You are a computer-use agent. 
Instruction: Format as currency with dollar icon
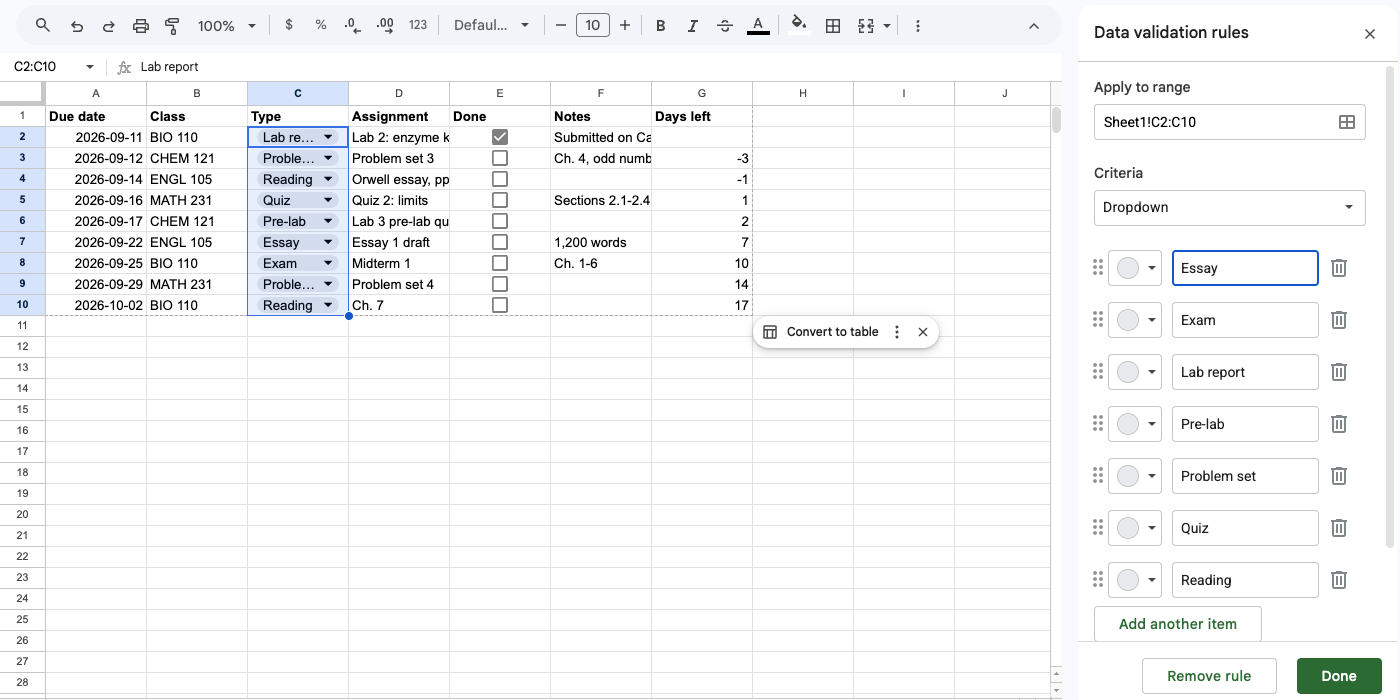pyautogui.click(x=289, y=25)
